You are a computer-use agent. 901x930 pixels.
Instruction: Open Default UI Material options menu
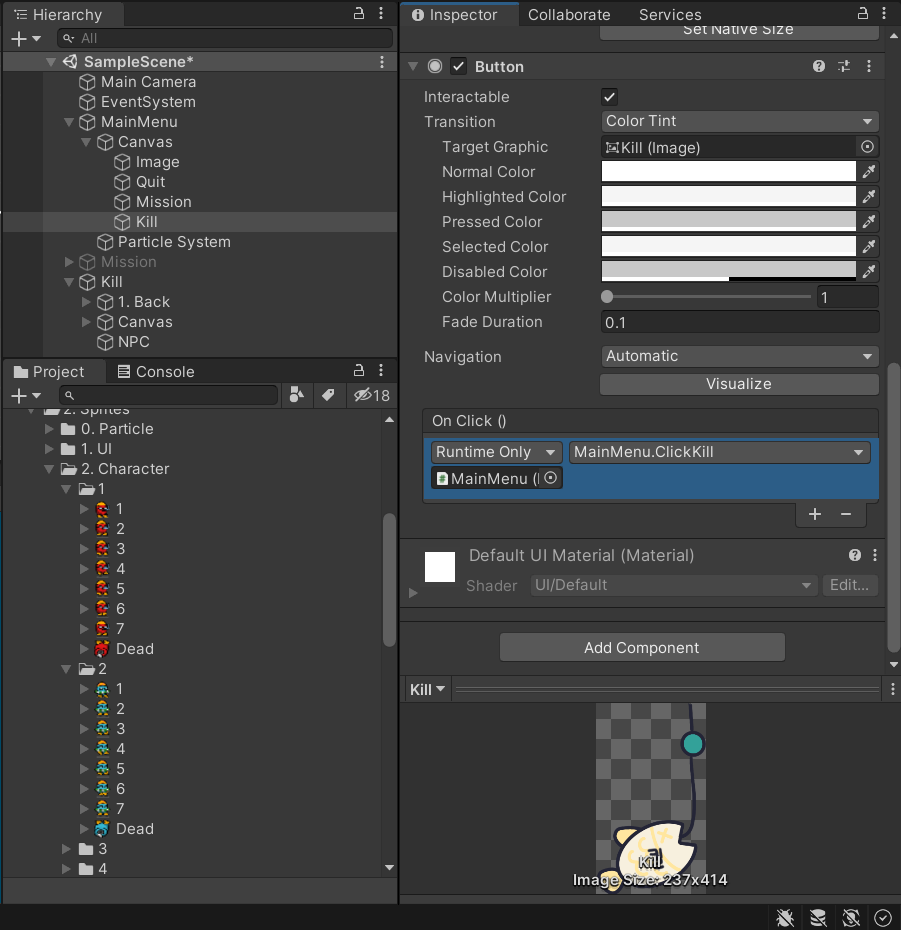(x=875, y=555)
